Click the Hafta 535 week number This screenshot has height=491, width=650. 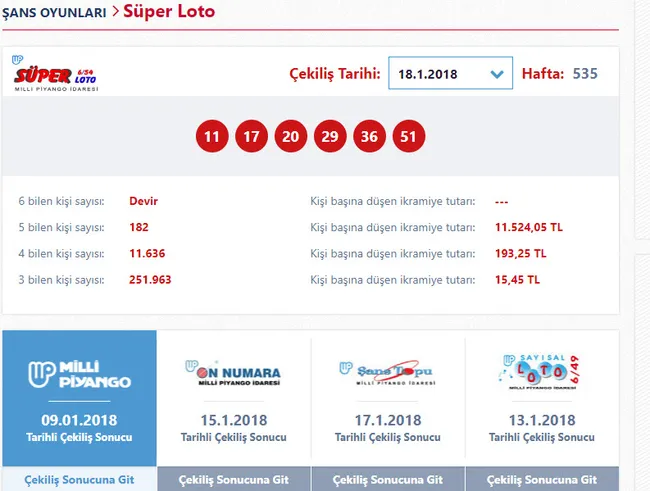(585, 74)
